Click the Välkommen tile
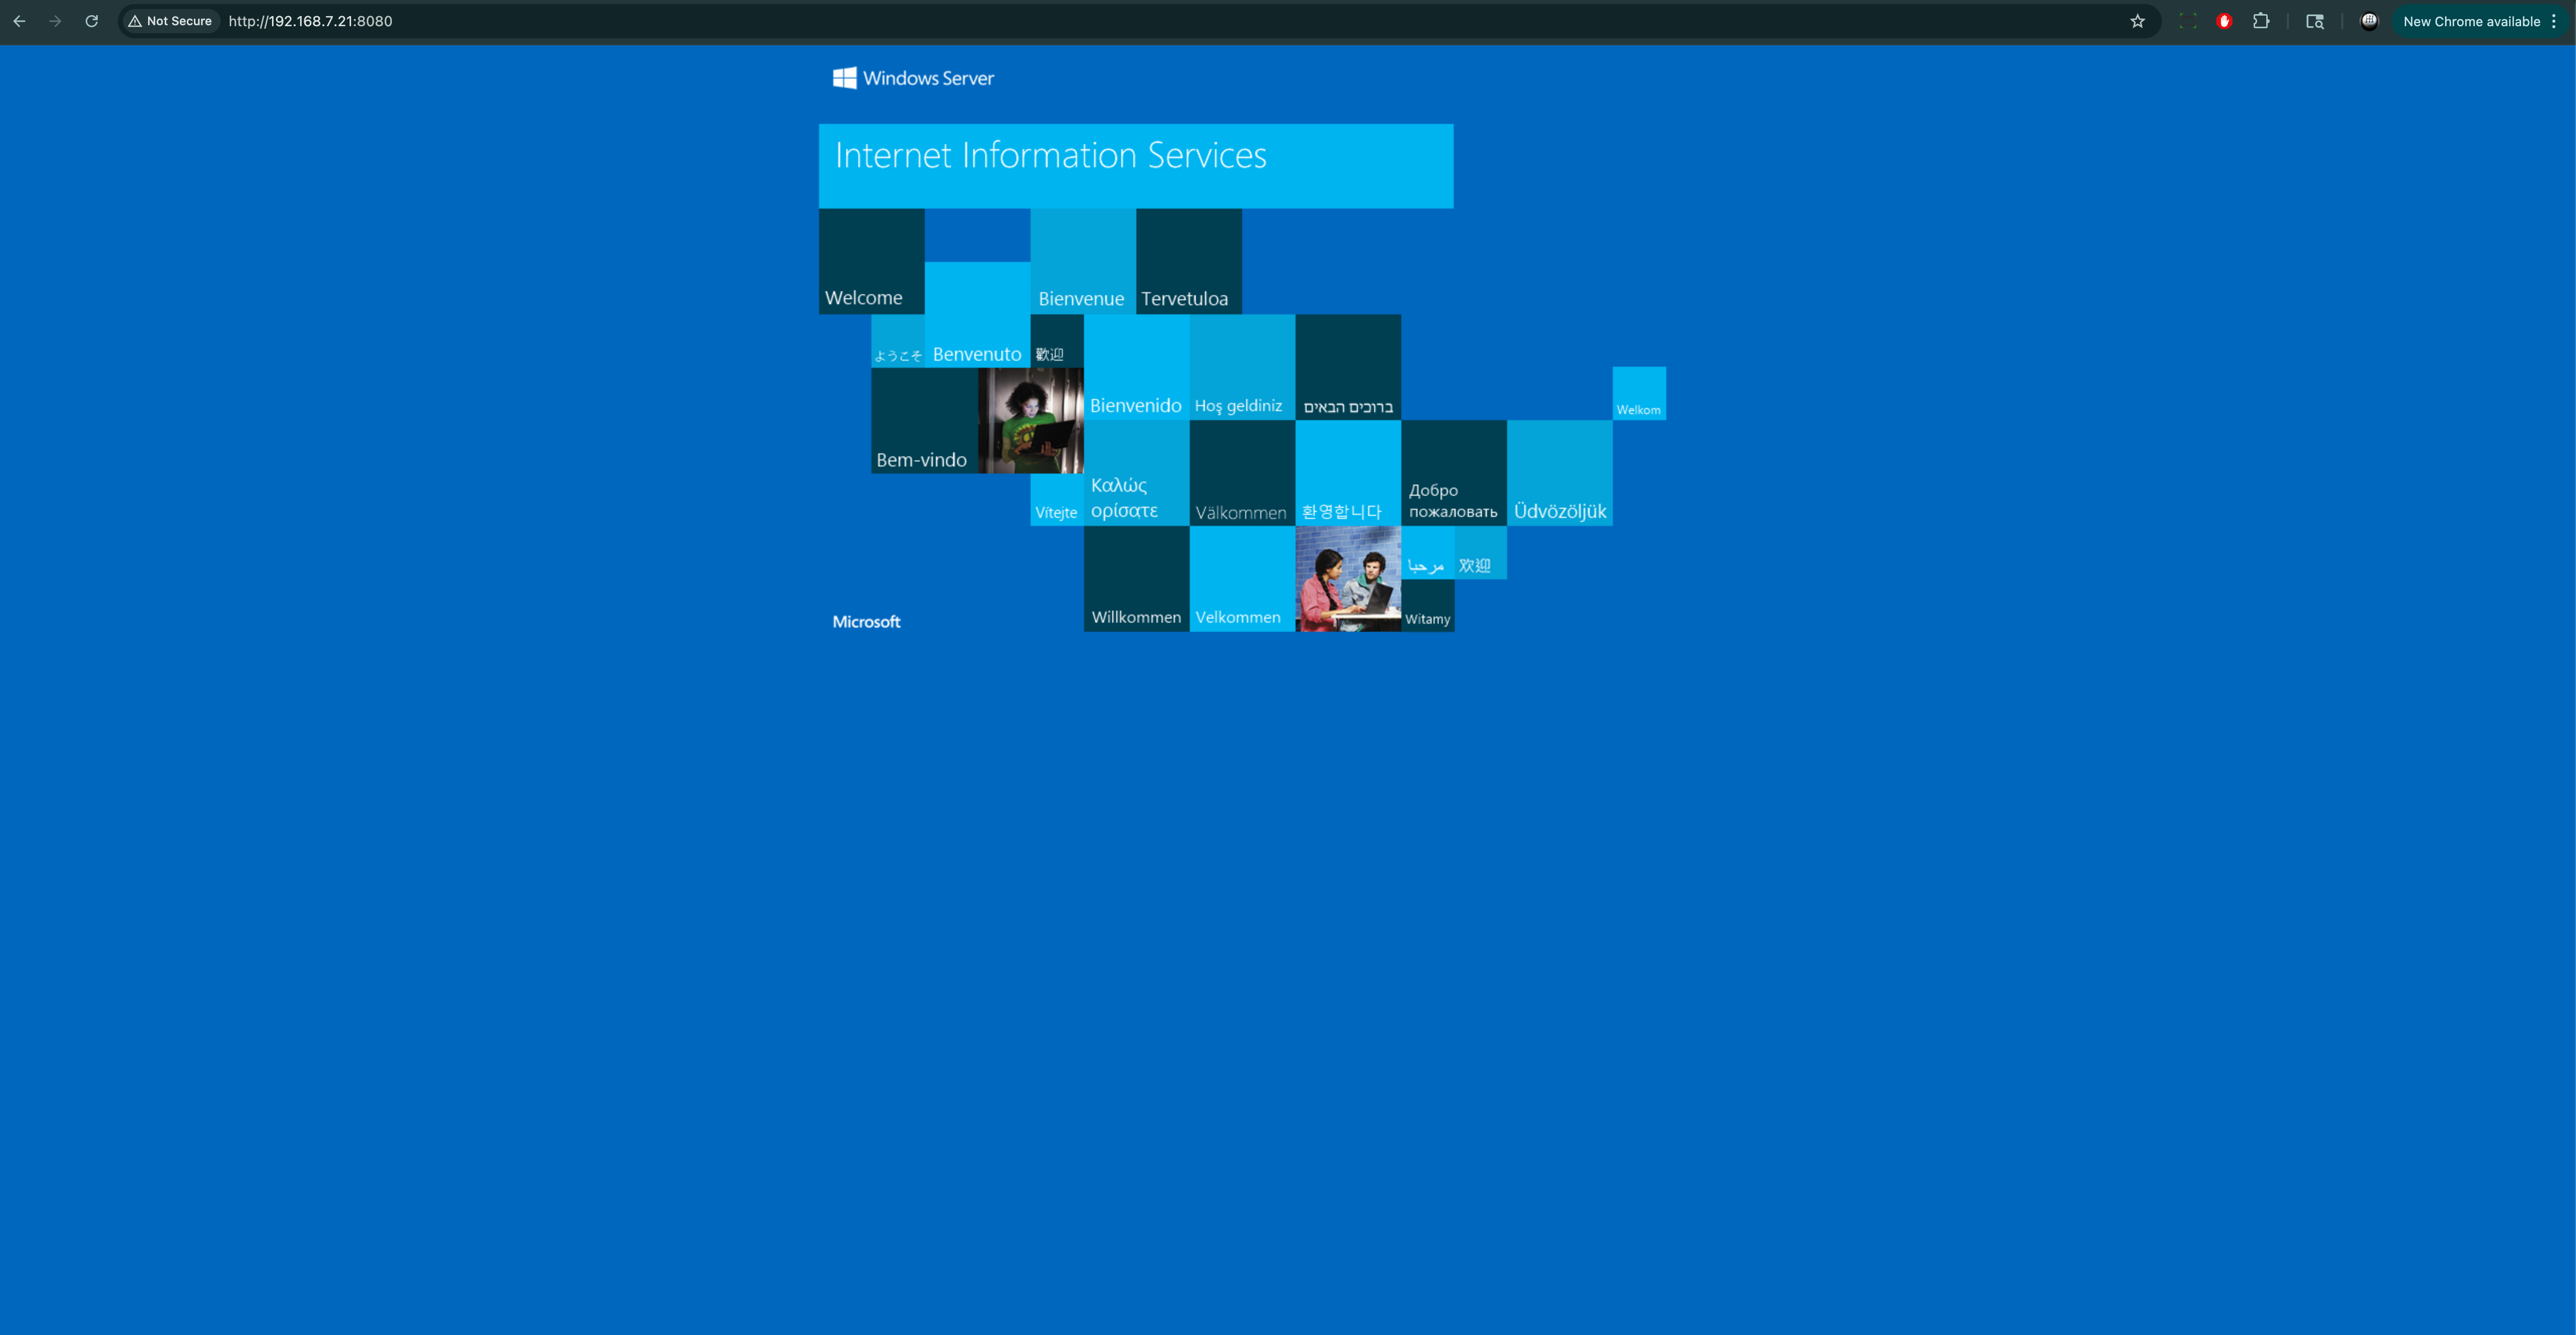The width and height of the screenshot is (2576, 1335). click(x=1242, y=473)
